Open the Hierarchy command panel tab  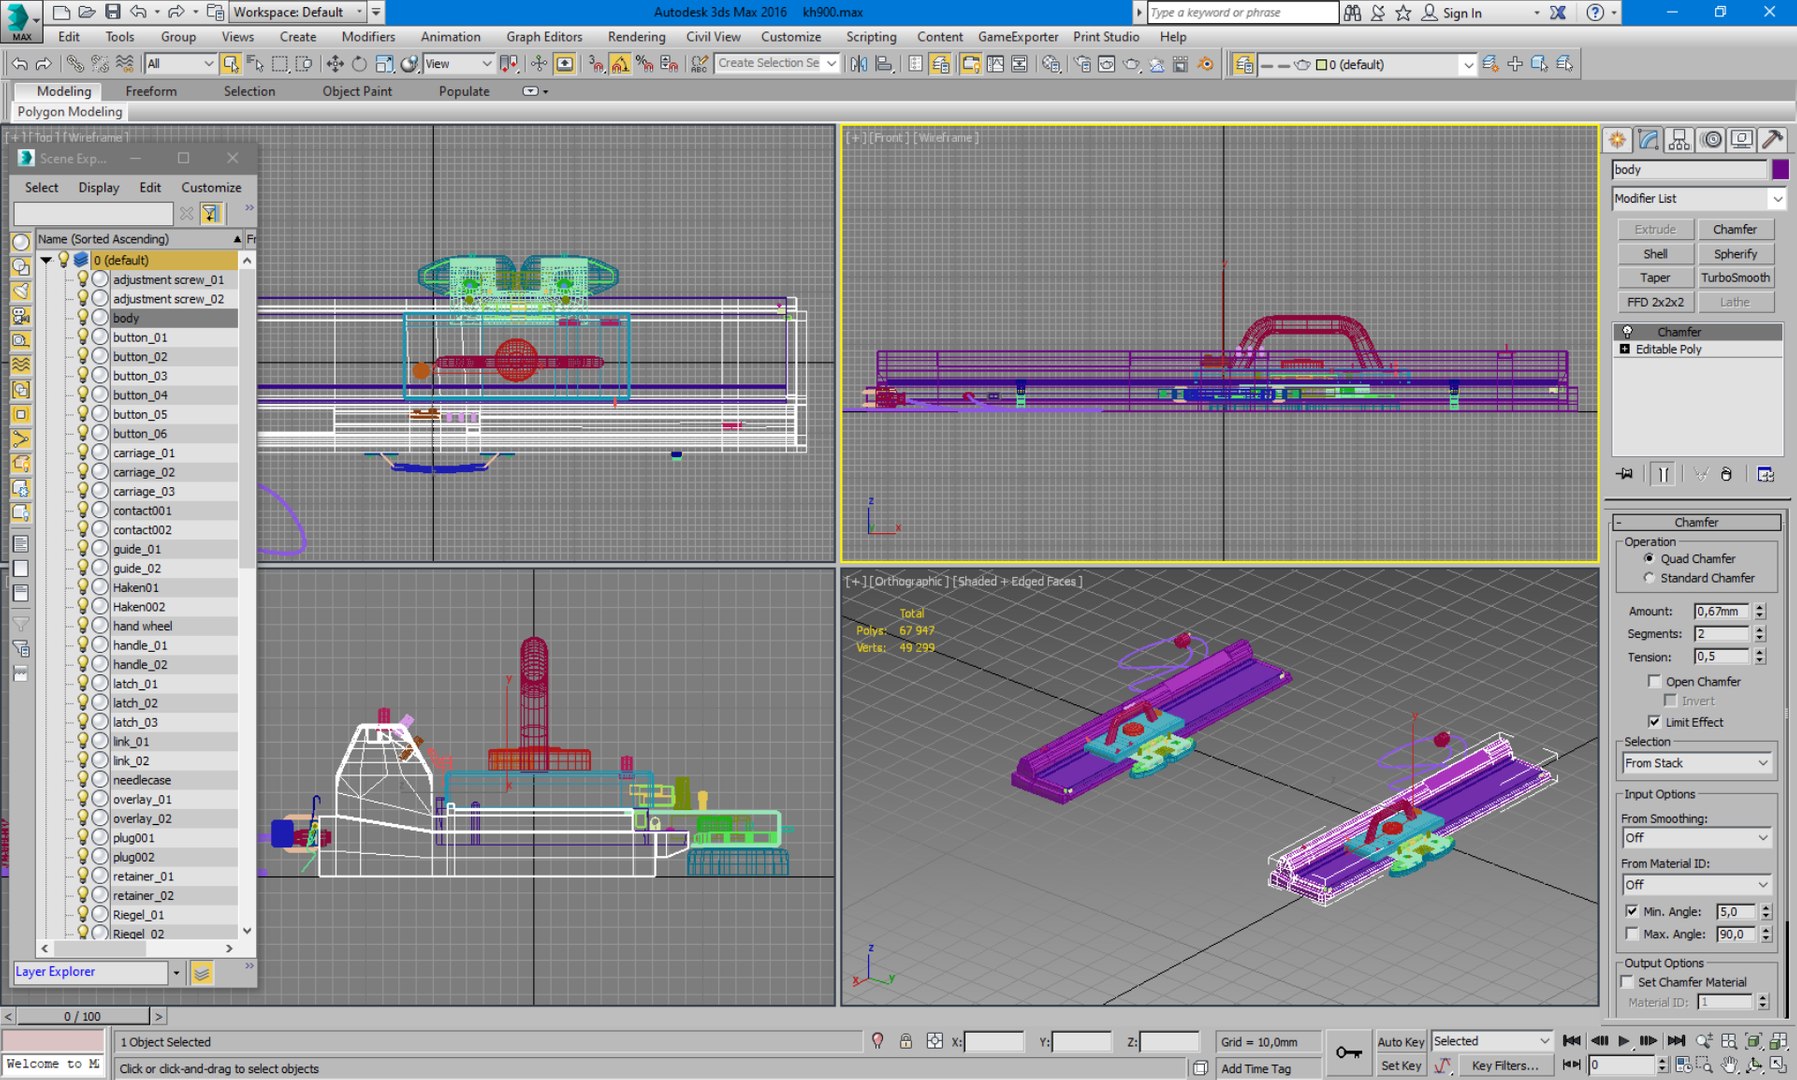coord(1679,140)
